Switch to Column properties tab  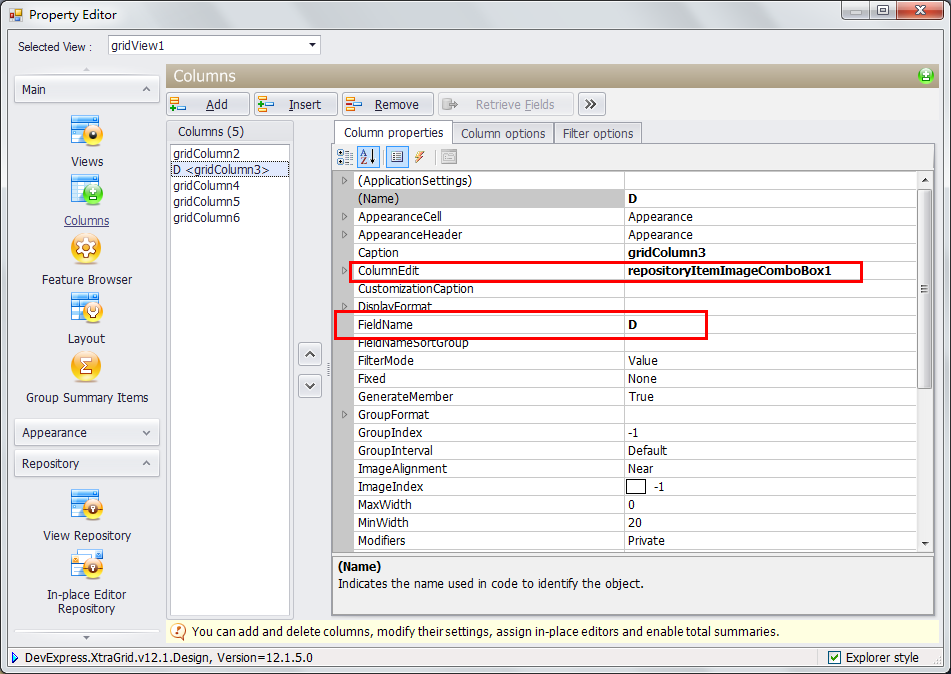(x=393, y=132)
